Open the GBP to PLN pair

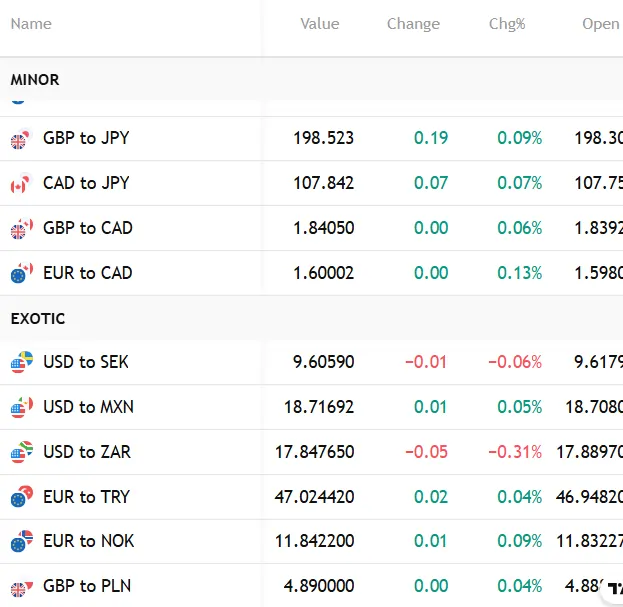pyautogui.click(x=87, y=586)
